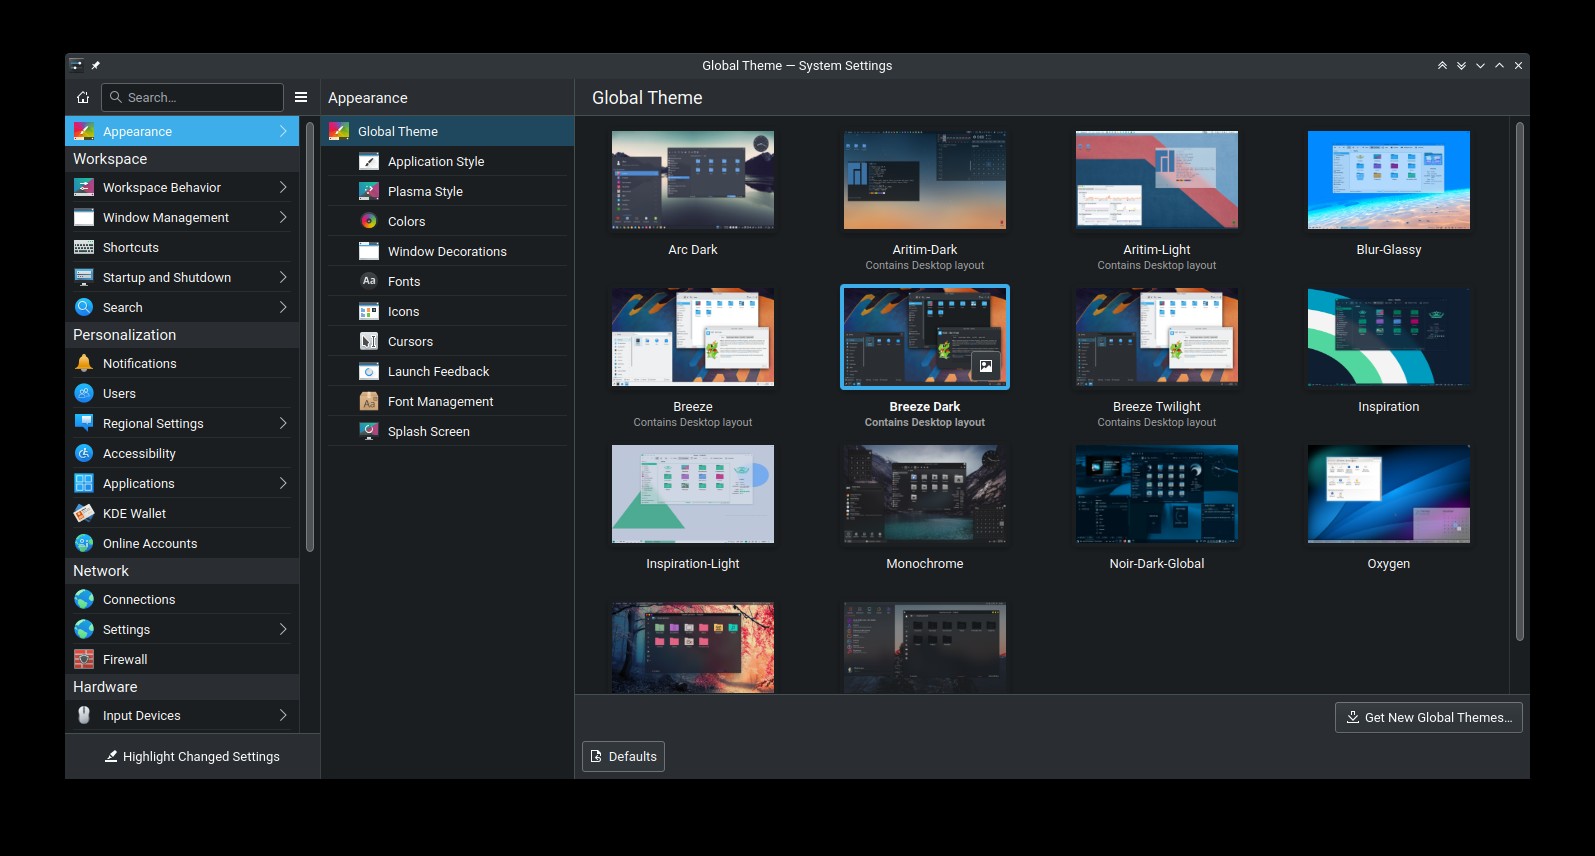Click the Startup and Shutdown icon
Viewport: 1595px width, 856px height.
tap(84, 277)
